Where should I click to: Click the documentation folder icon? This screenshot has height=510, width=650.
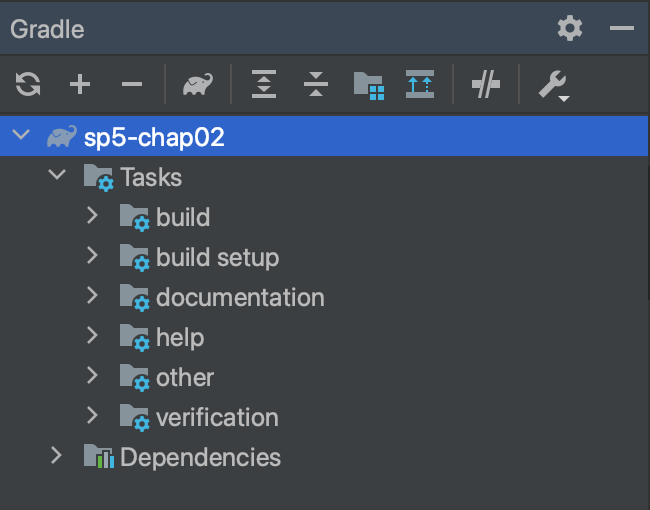(134, 298)
